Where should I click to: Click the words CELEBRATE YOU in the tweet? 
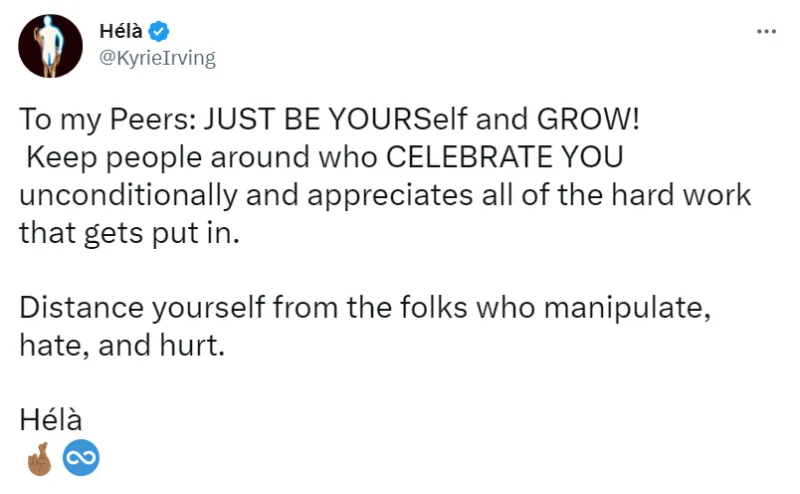[504, 157]
